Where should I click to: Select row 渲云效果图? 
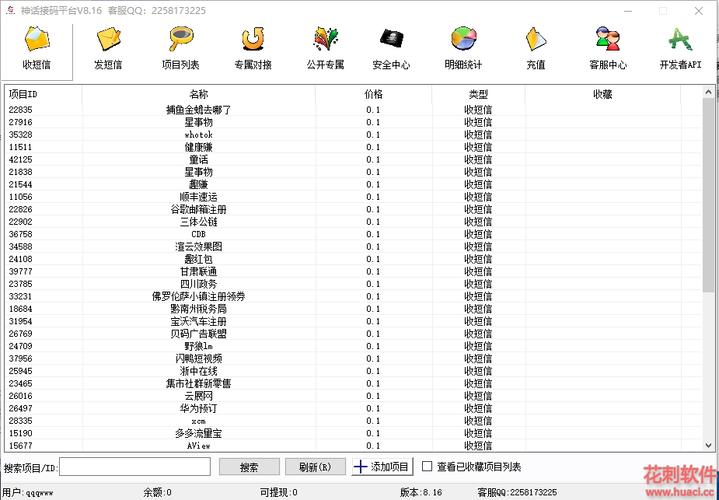(x=353, y=246)
